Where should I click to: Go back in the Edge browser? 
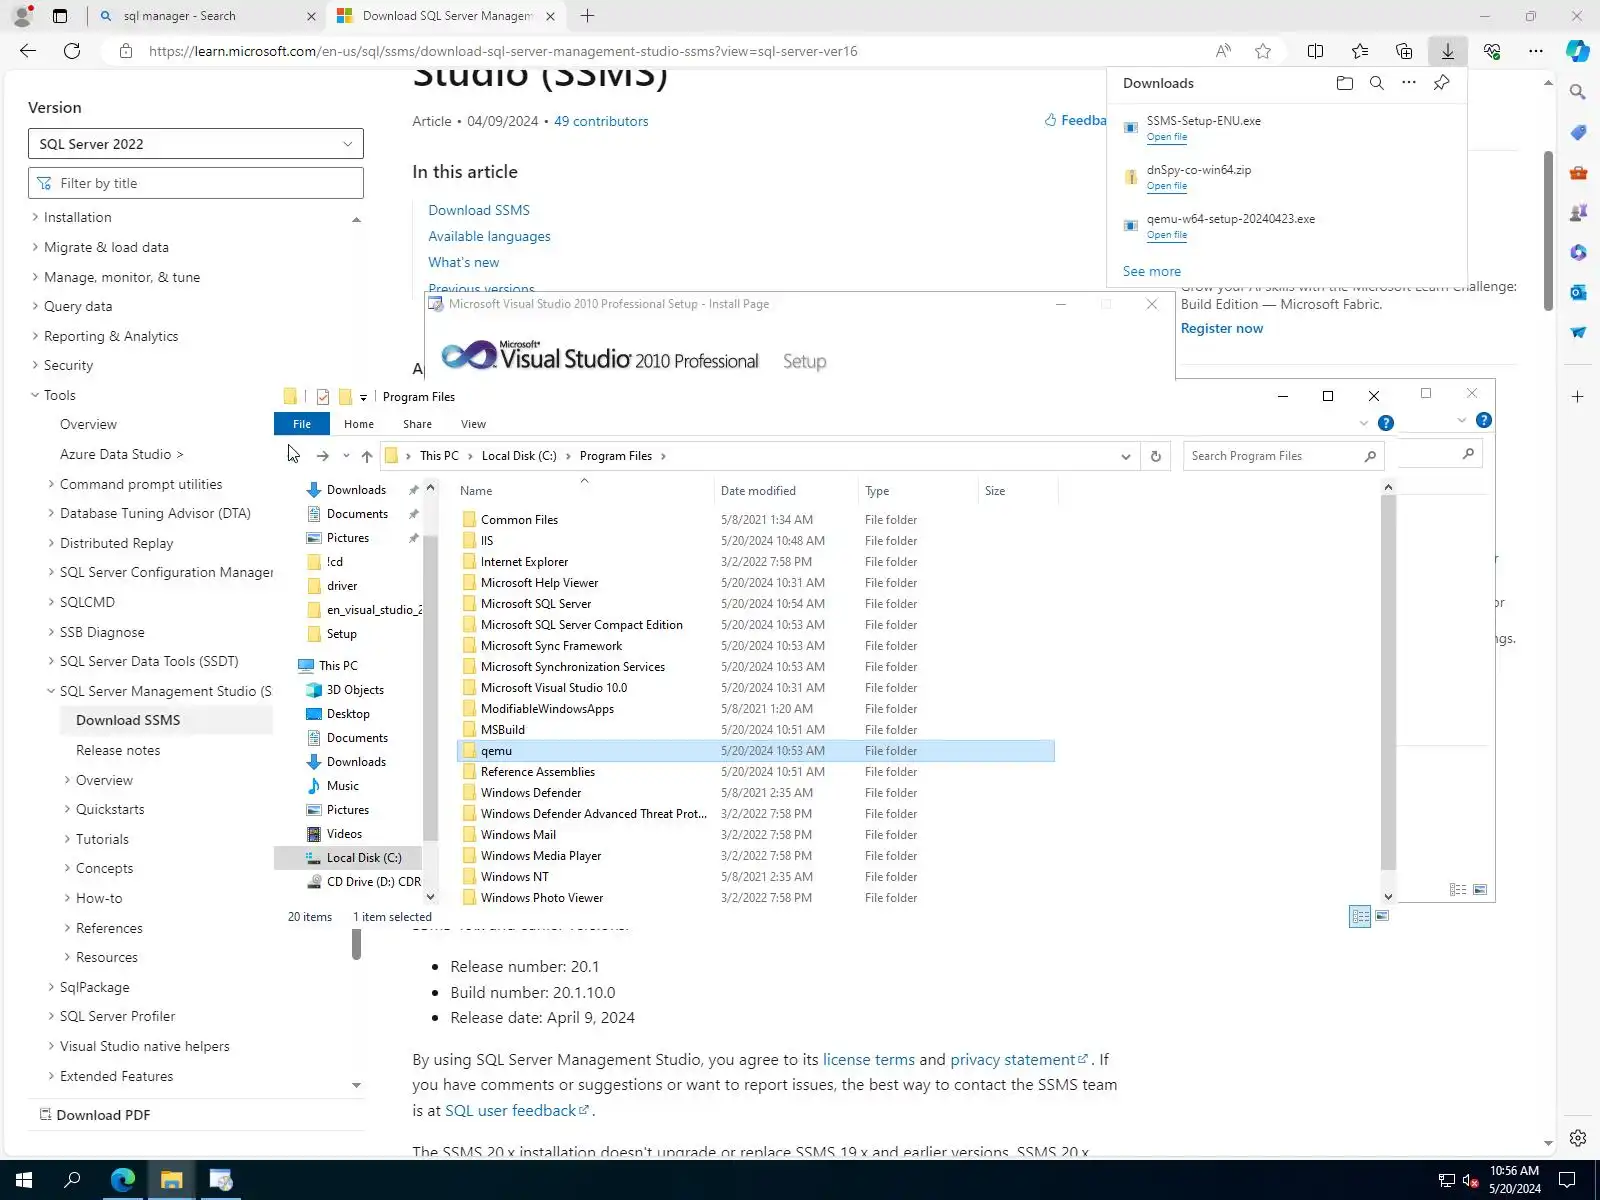28,51
